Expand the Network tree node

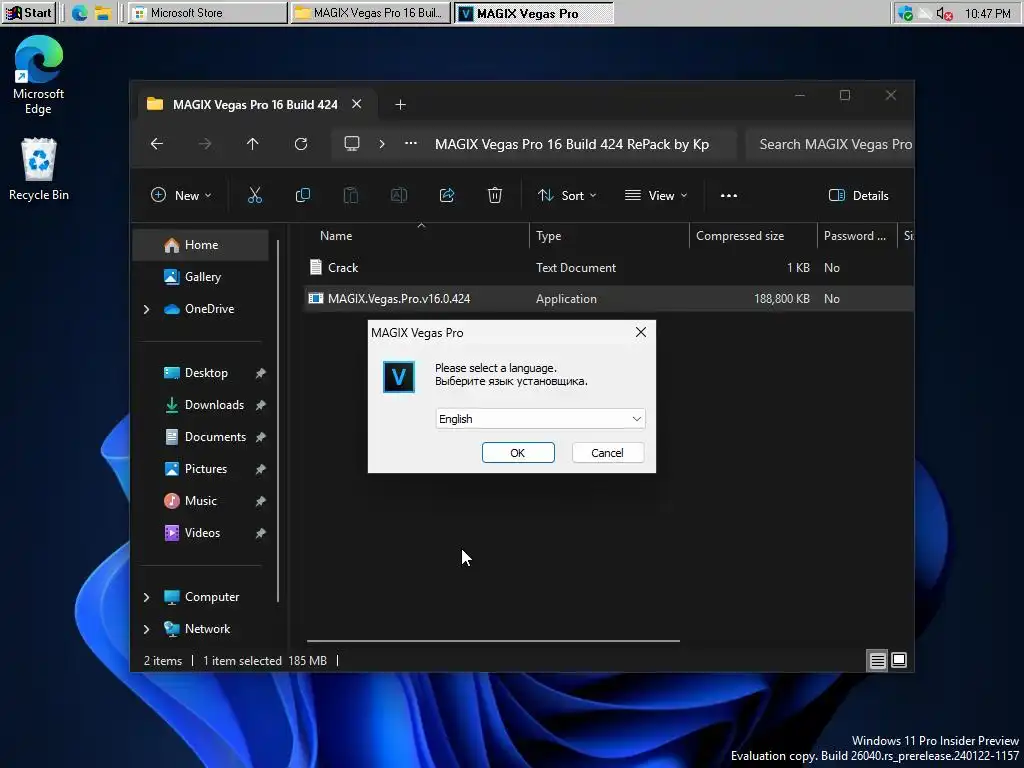146,629
